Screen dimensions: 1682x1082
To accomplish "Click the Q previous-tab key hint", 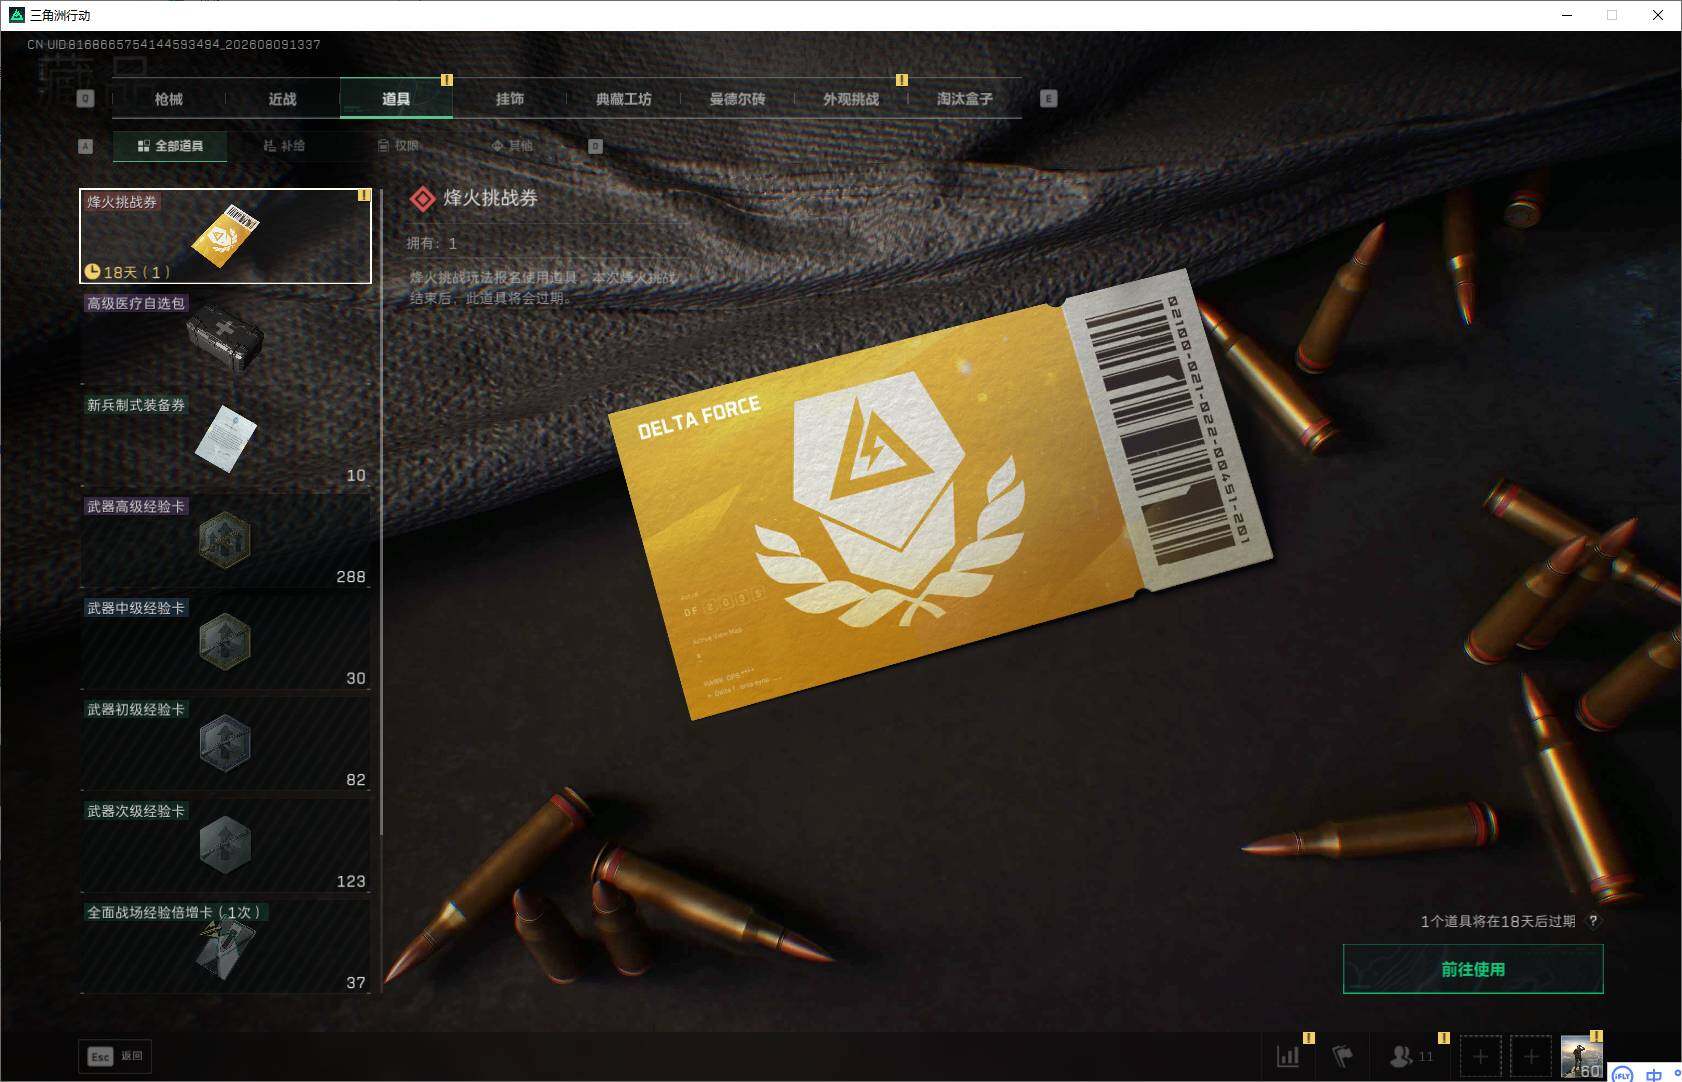I will (85, 99).
